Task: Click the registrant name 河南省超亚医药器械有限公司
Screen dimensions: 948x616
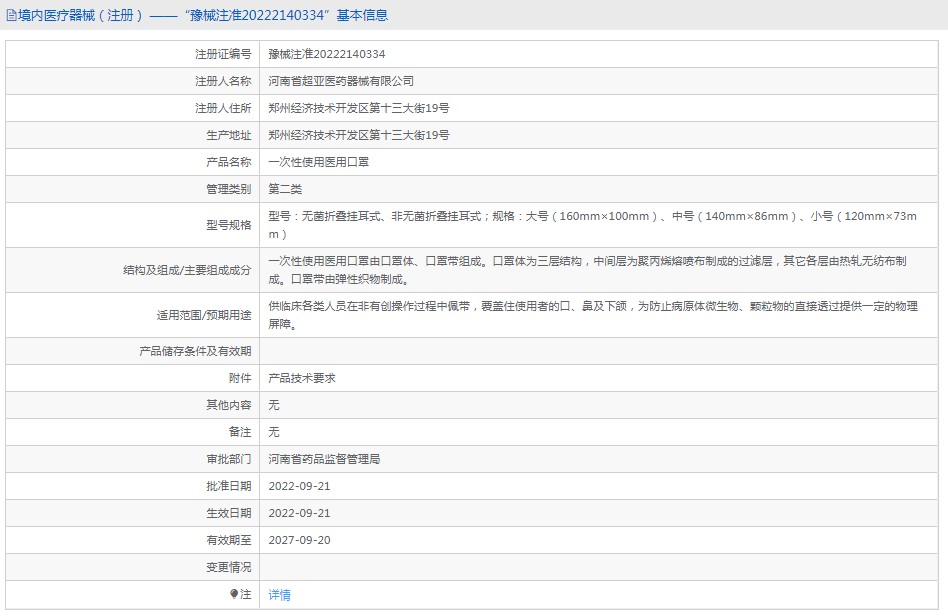Action: click(x=341, y=81)
